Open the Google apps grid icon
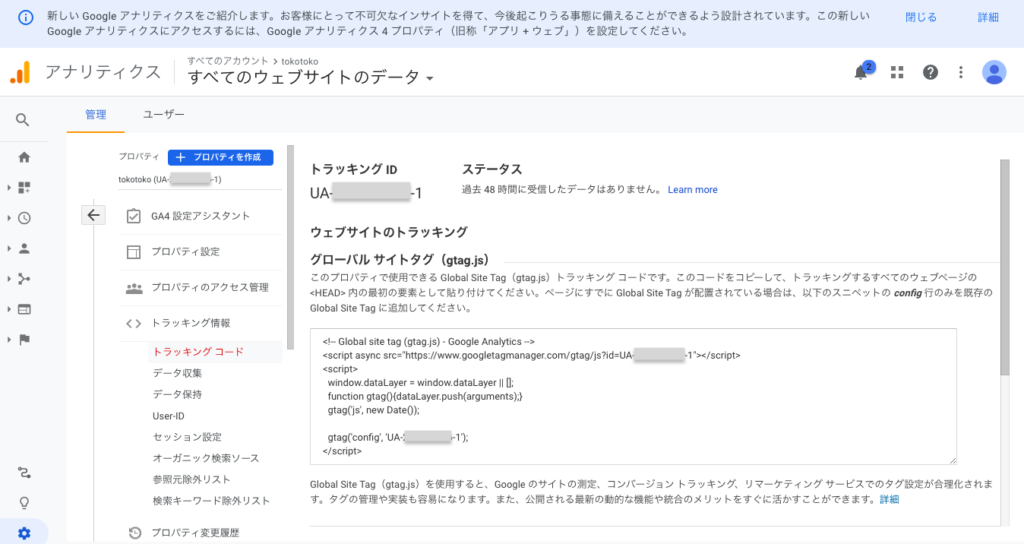This screenshot has height=544, width=1024. point(897,72)
